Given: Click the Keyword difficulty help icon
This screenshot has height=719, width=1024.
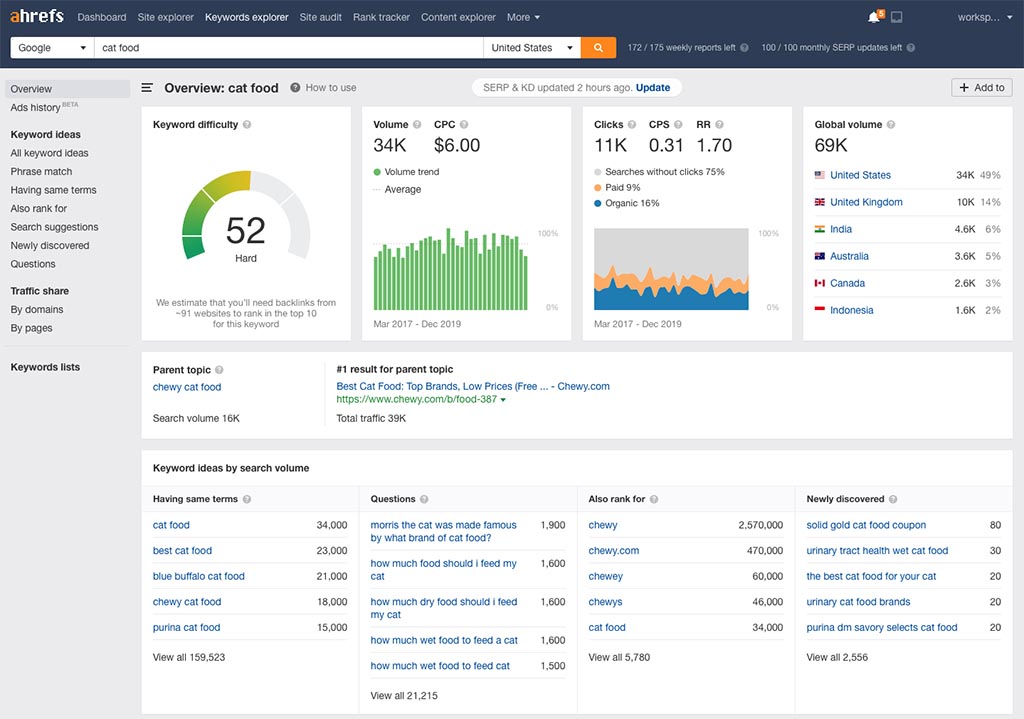Looking at the screenshot, I should point(247,125).
